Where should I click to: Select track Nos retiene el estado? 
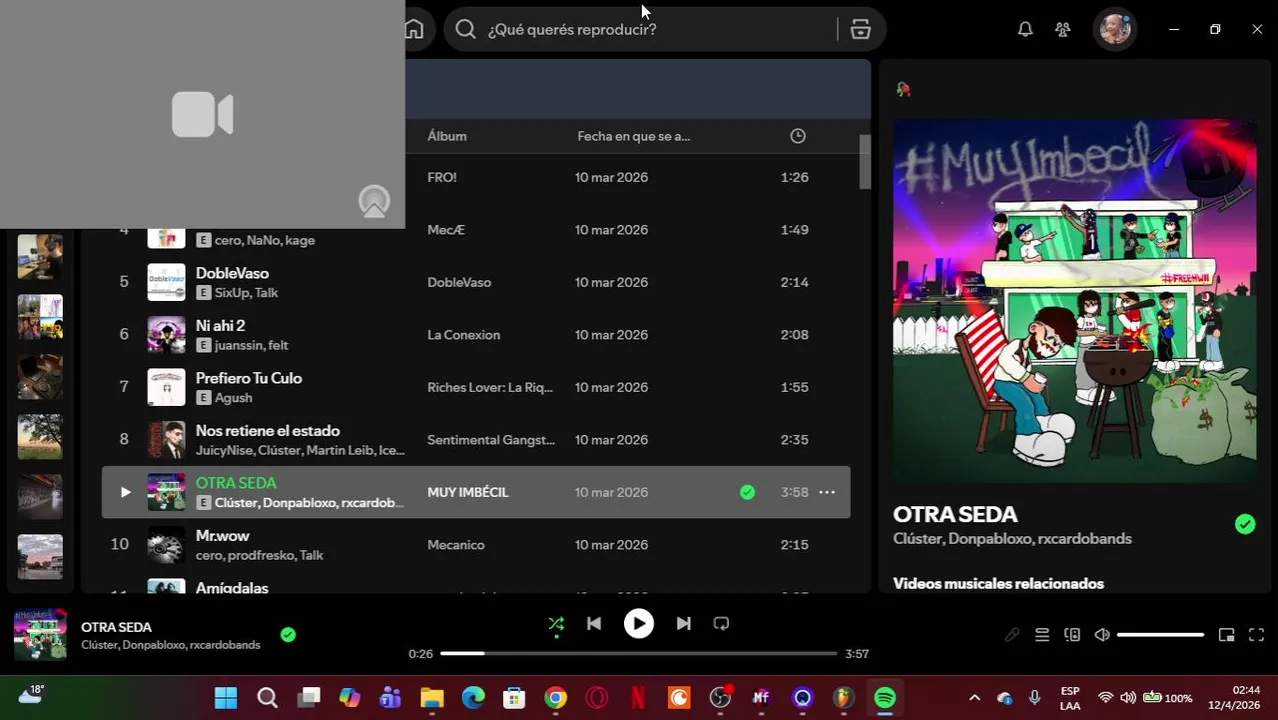click(x=268, y=431)
